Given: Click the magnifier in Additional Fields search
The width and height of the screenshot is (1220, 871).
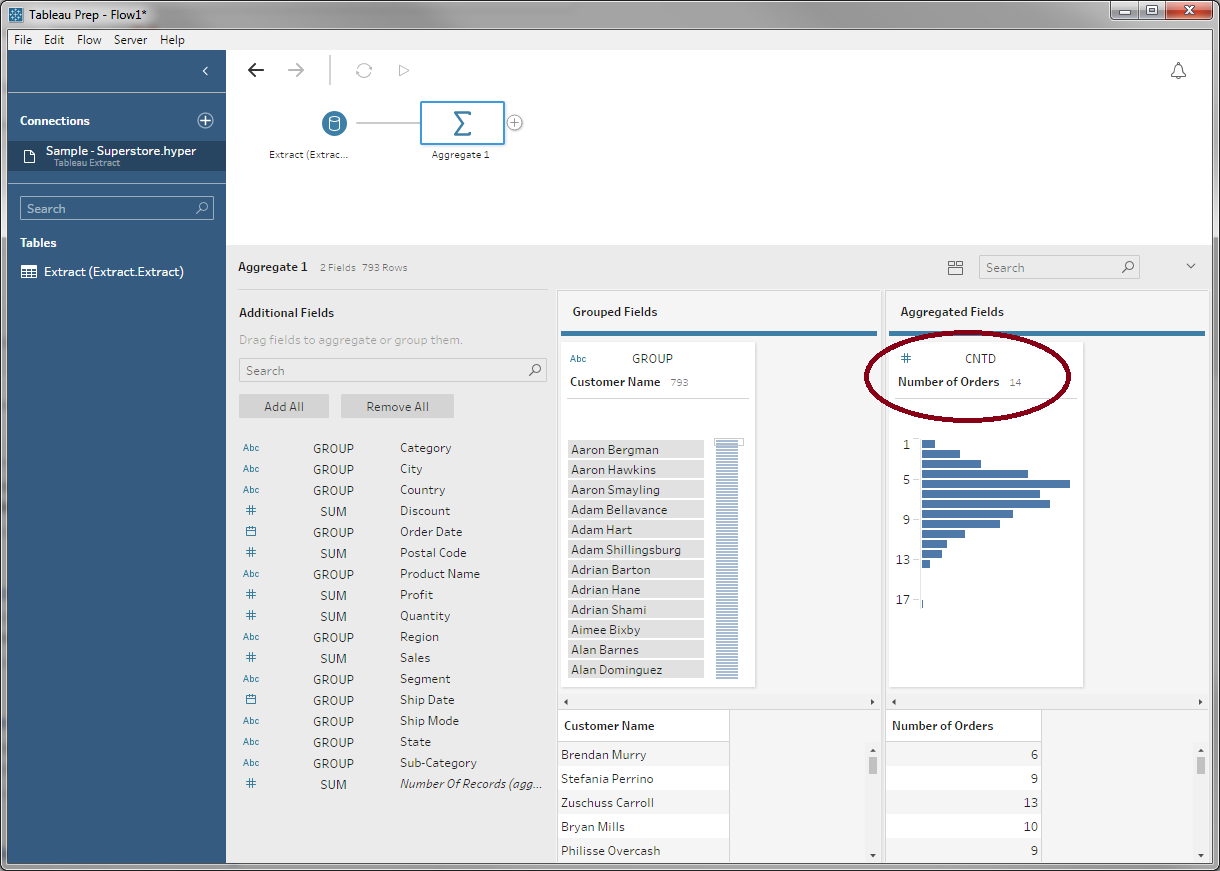Looking at the screenshot, I should pos(536,370).
